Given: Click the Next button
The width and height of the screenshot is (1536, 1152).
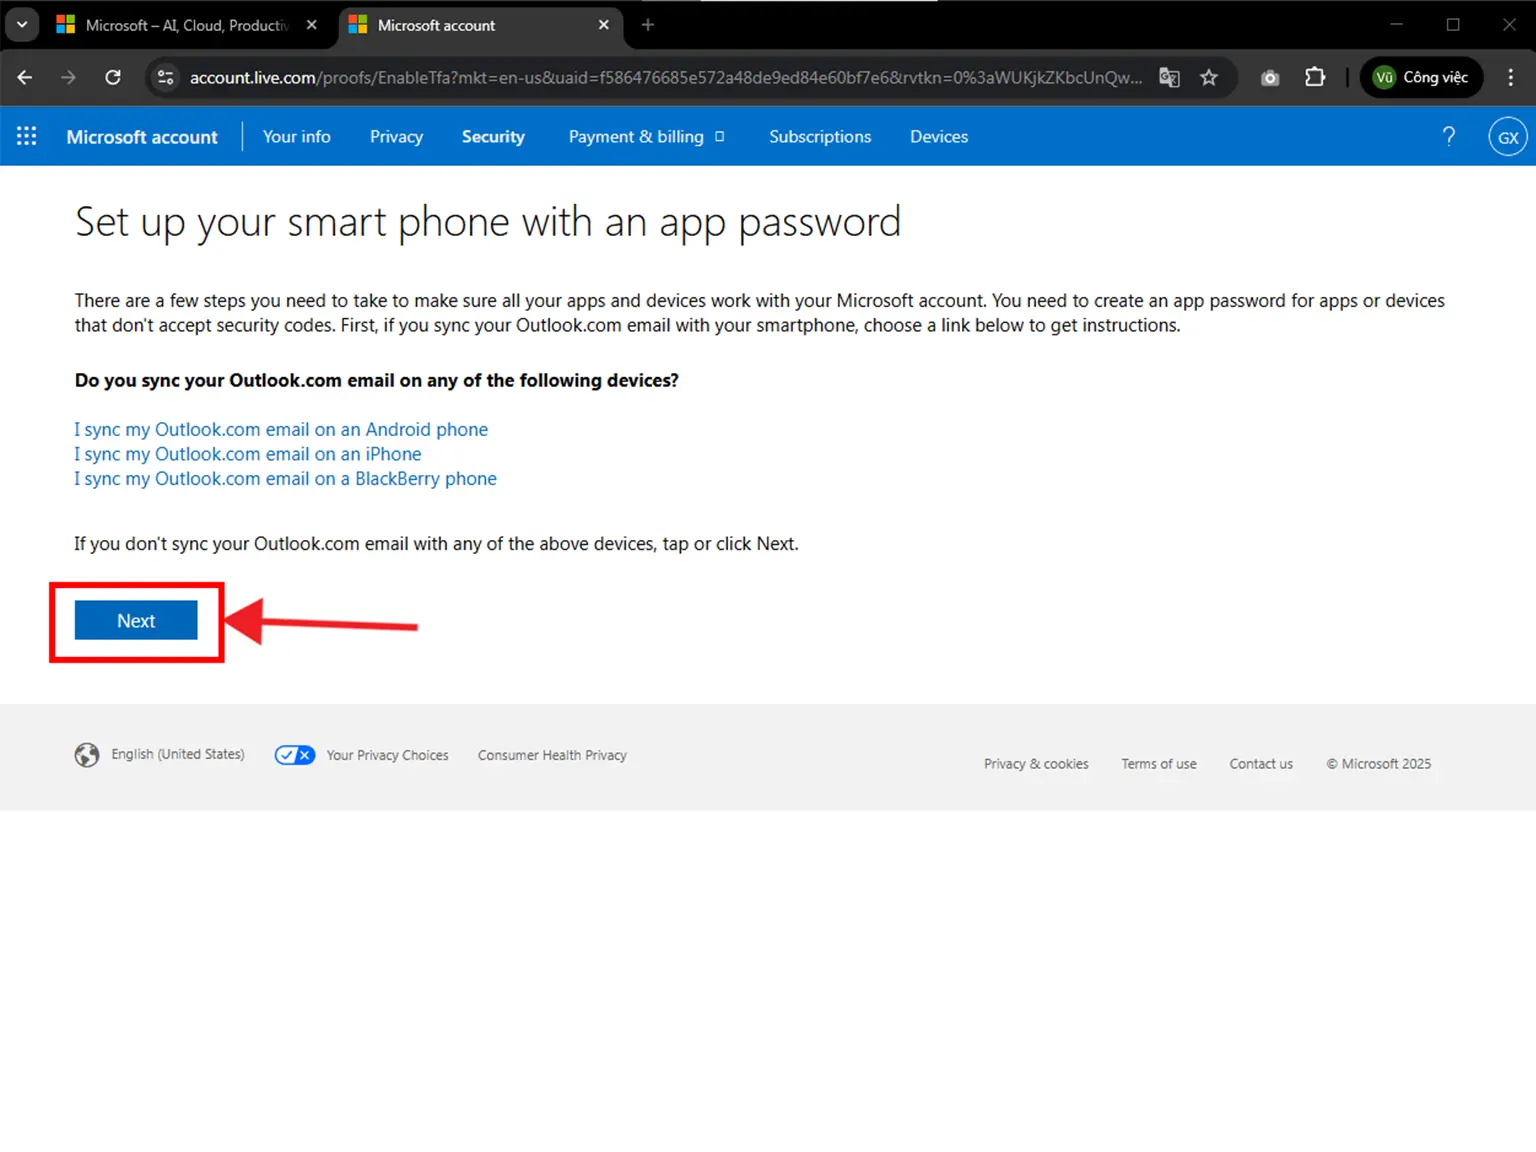Looking at the screenshot, I should click(x=135, y=620).
